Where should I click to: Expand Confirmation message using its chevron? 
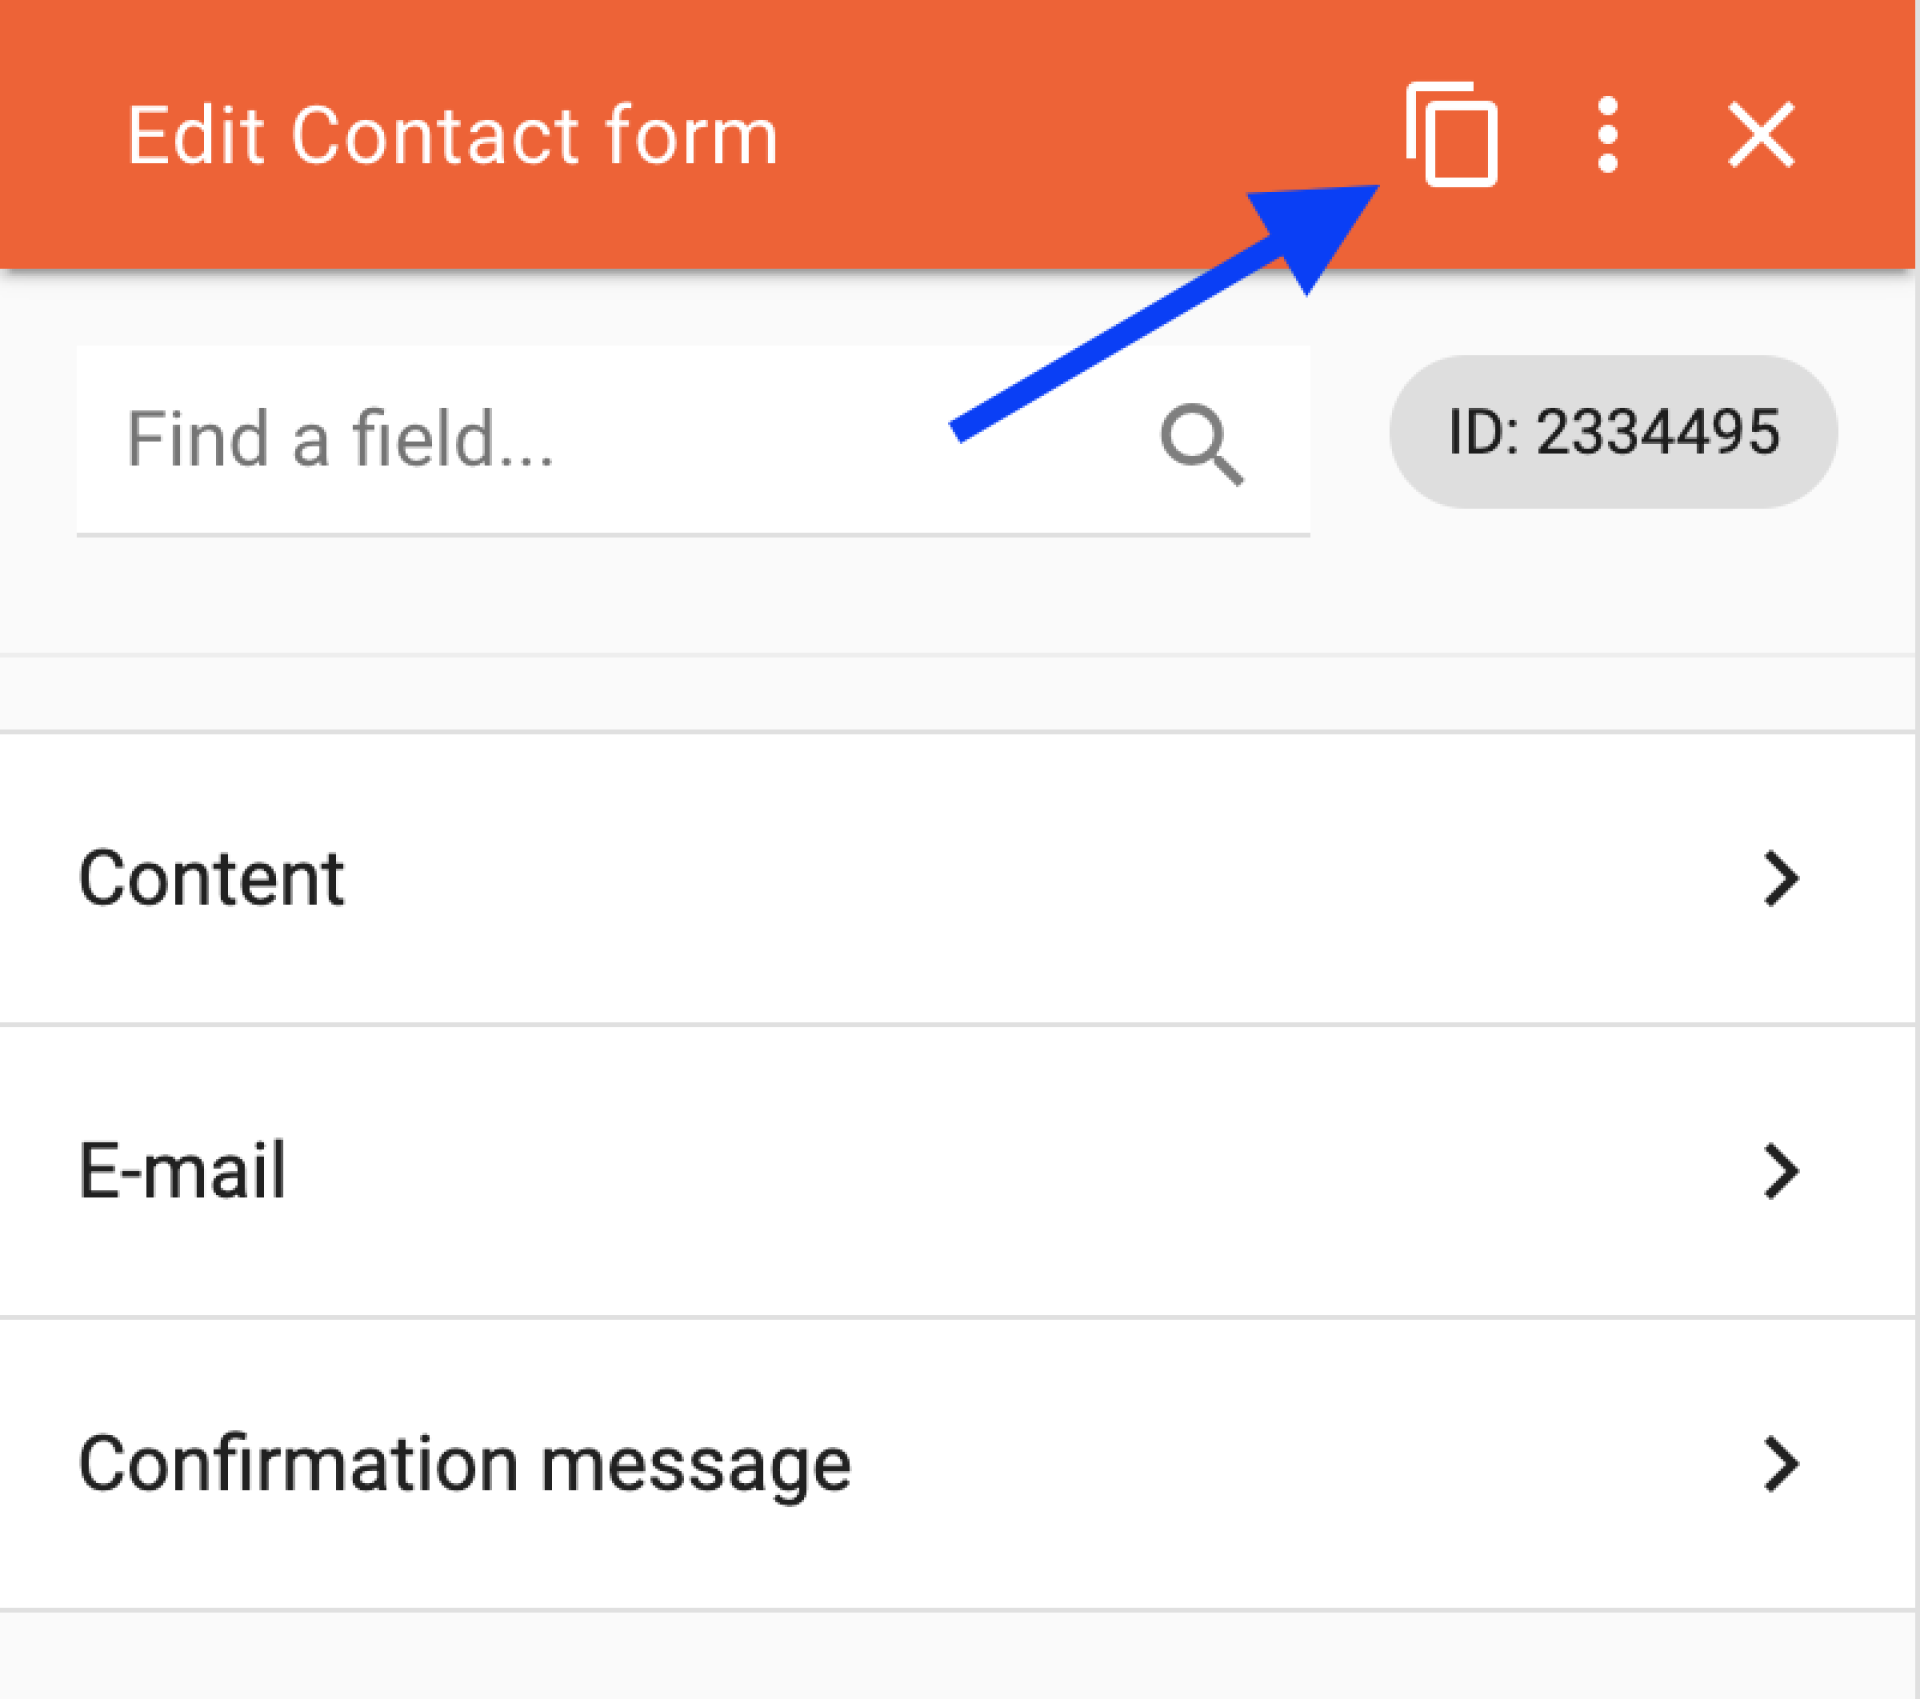point(1781,1465)
